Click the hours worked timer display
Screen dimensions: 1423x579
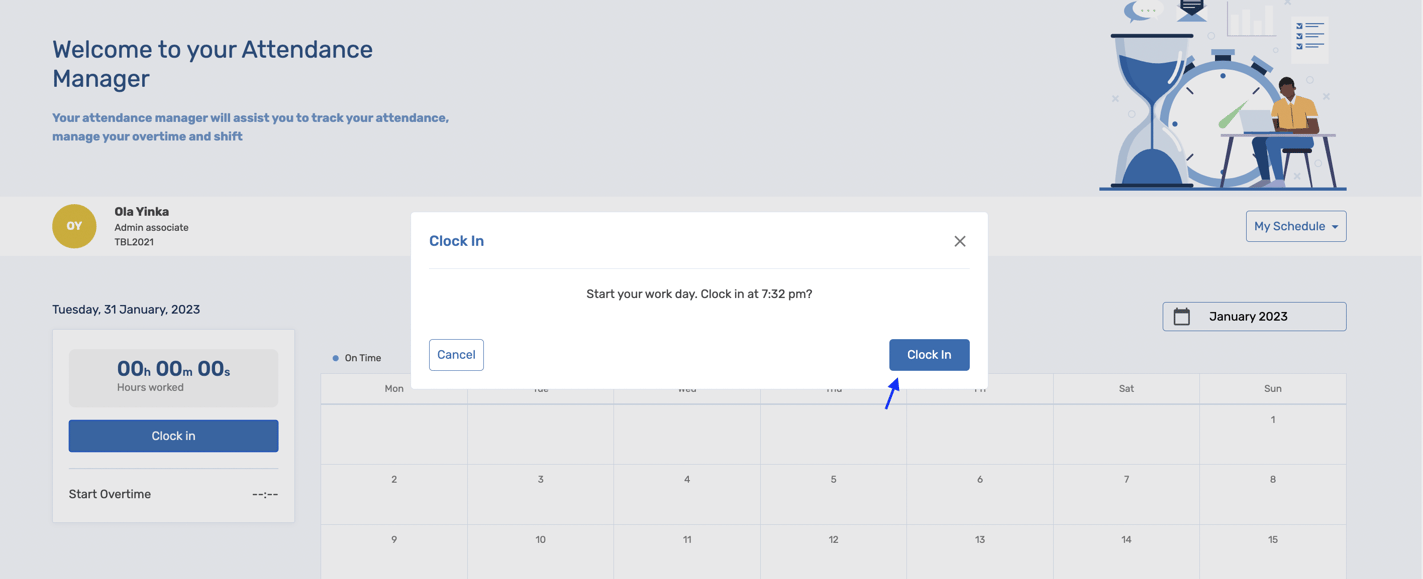173,377
